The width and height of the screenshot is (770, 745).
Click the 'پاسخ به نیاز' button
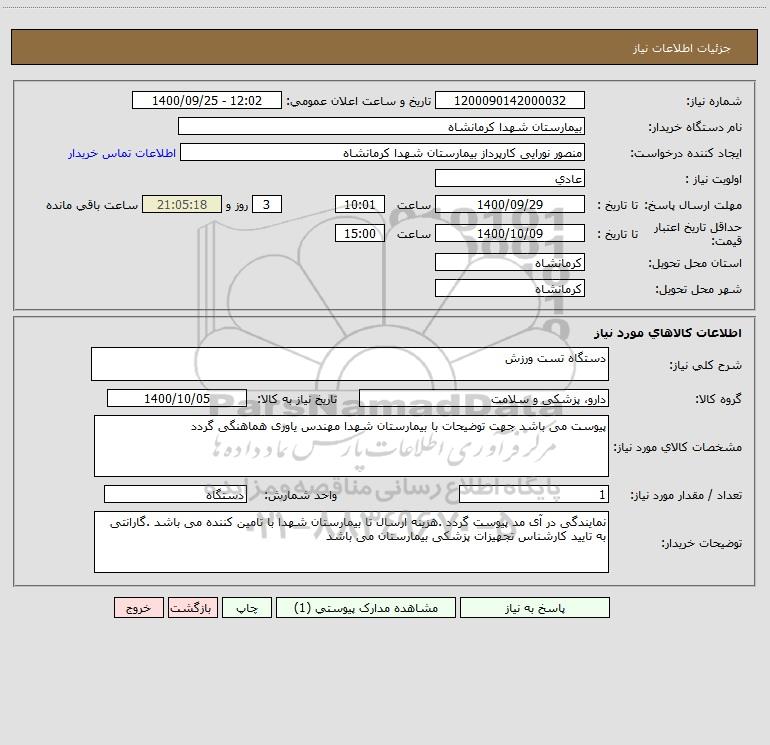coord(535,607)
